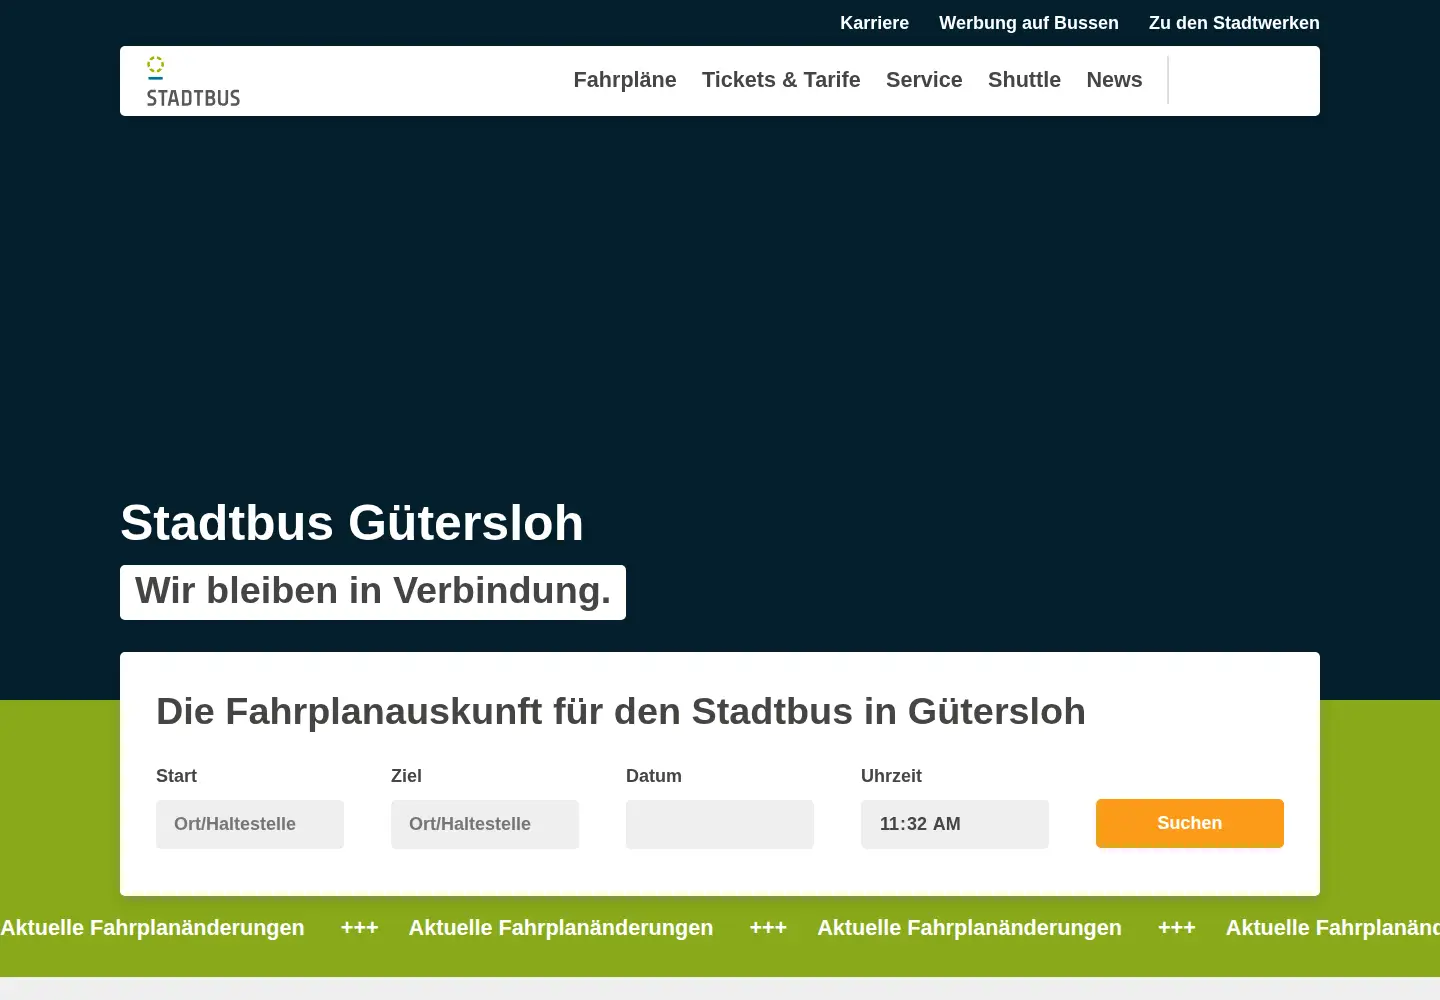Open the Service menu
This screenshot has width=1440, height=1000.
pyautogui.click(x=924, y=80)
